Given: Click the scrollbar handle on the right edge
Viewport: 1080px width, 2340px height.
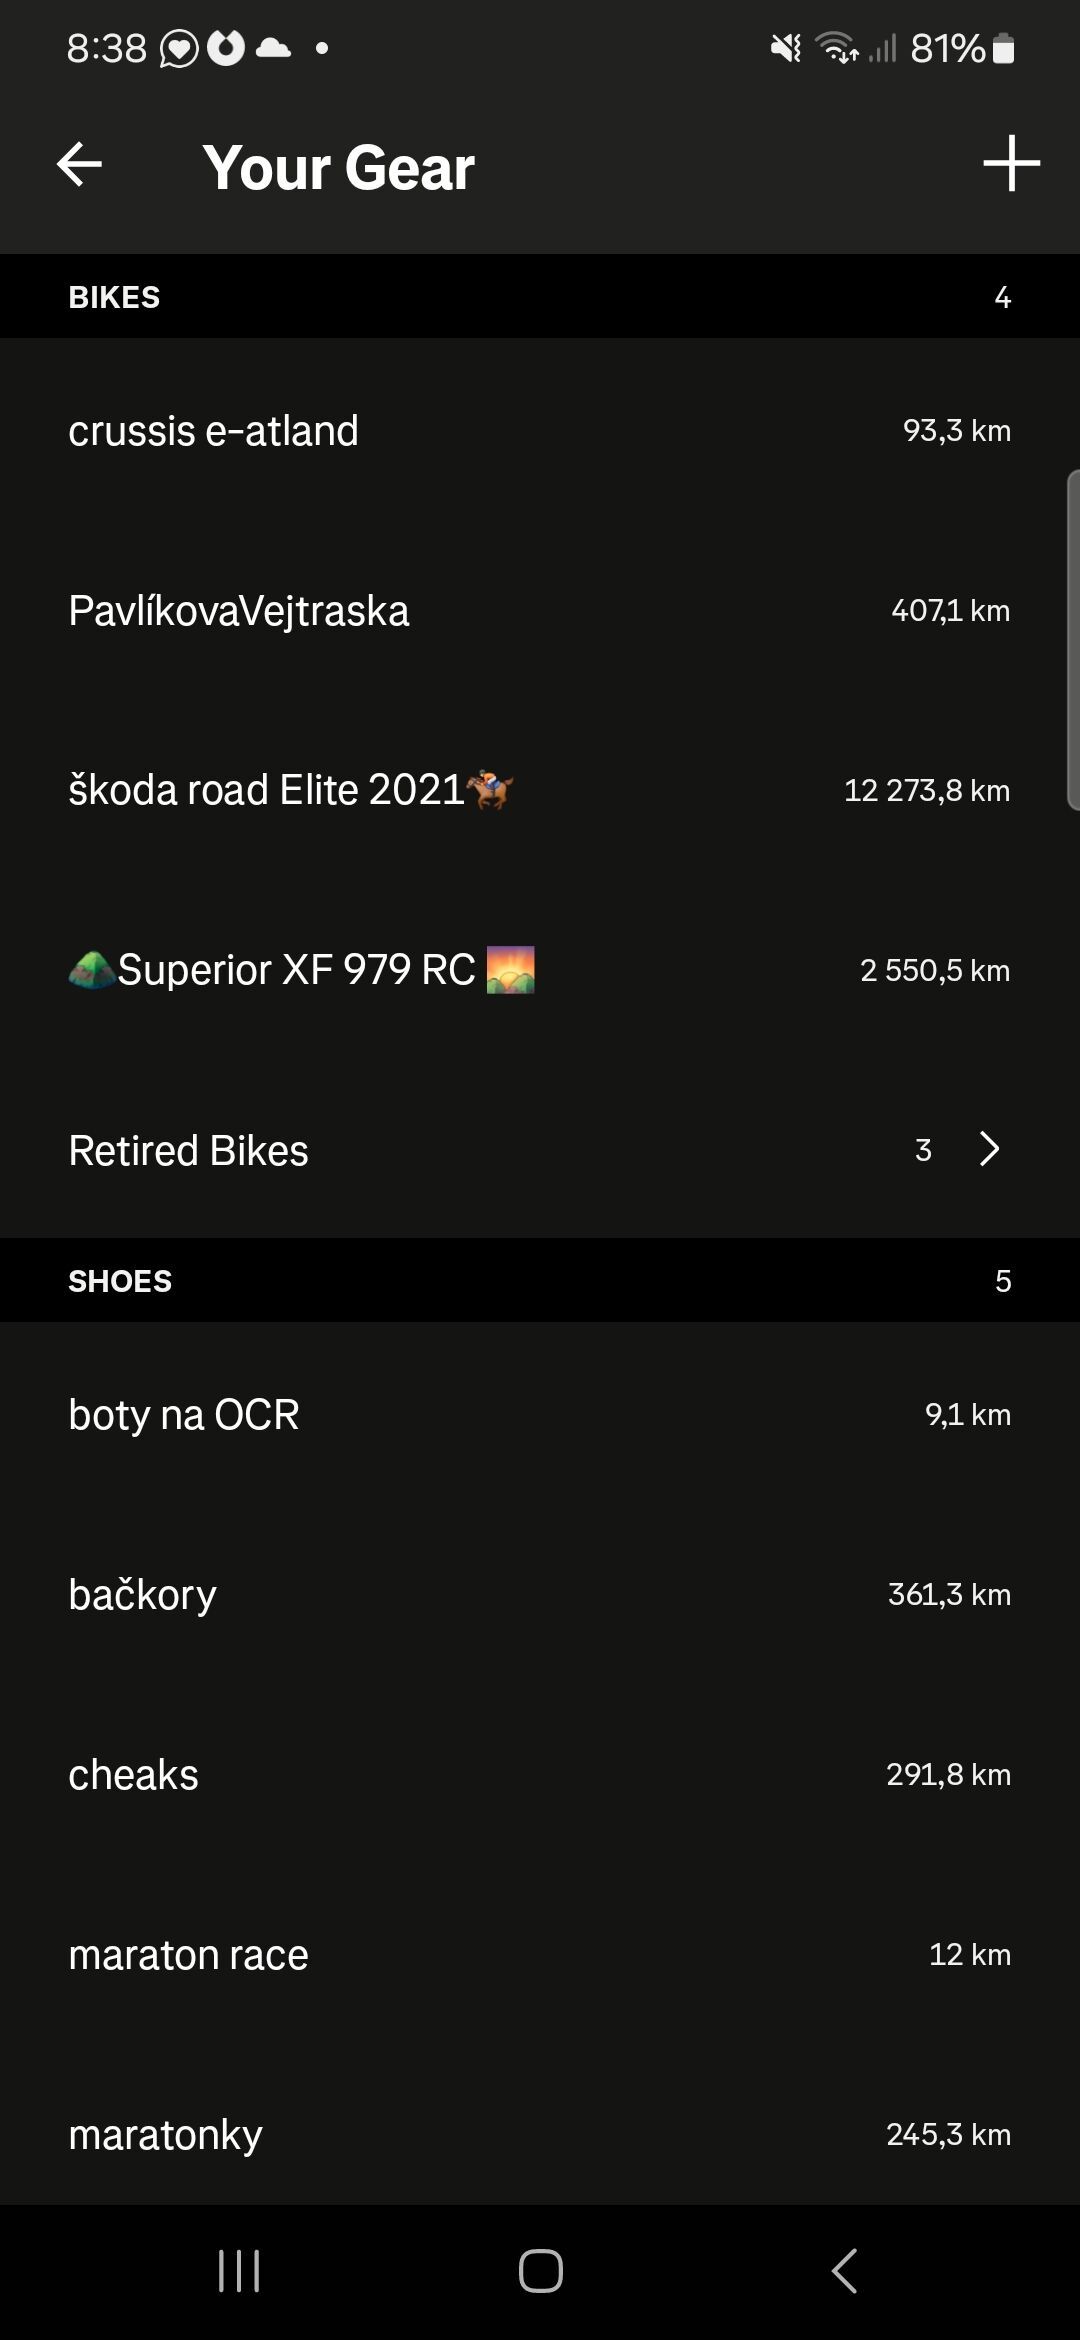Looking at the screenshot, I should coord(1073,640).
